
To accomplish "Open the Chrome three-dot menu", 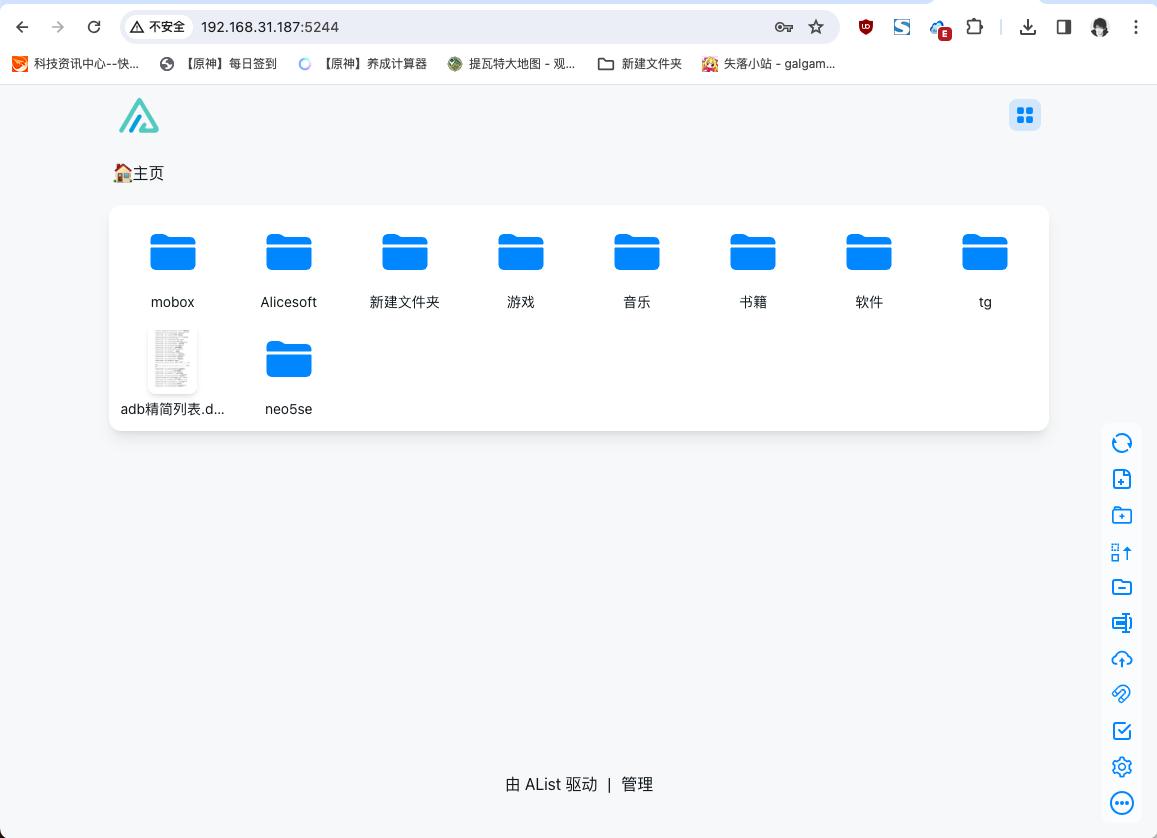I will coord(1136,27).
